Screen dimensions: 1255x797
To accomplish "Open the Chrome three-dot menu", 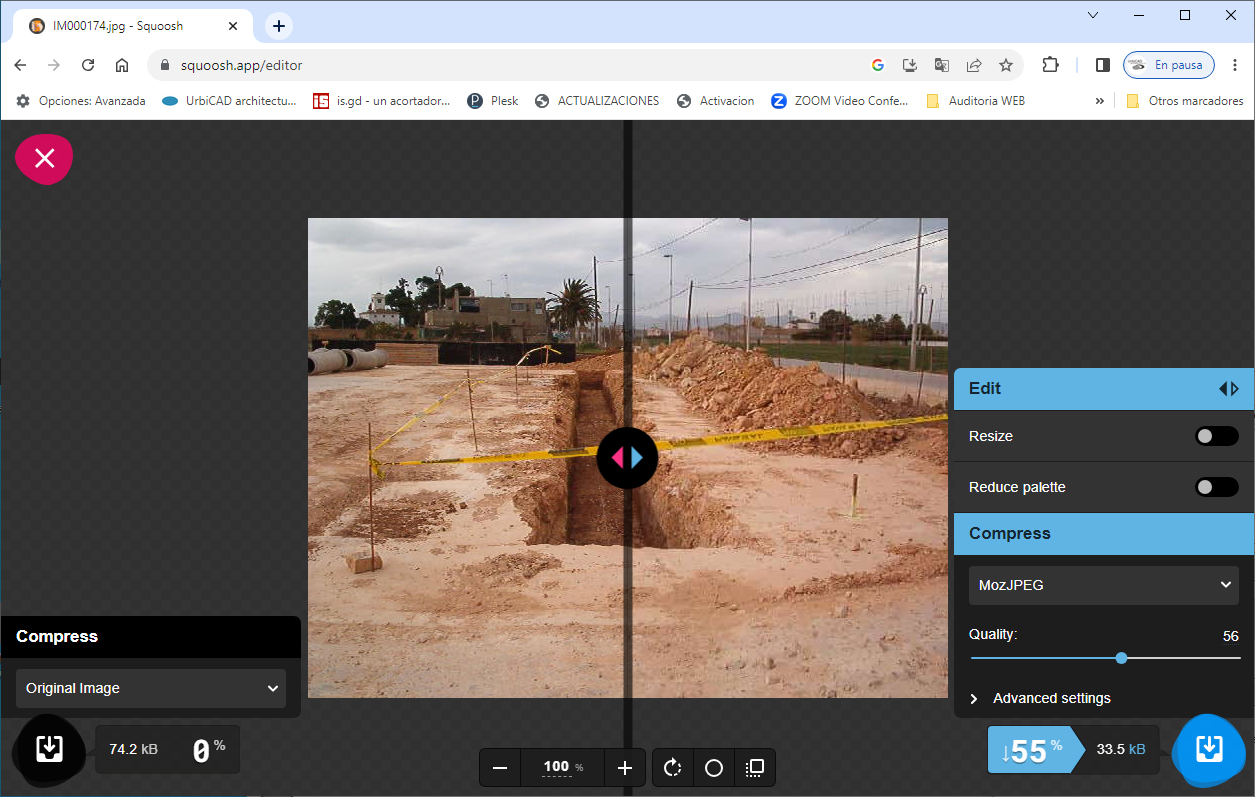I will click(1234, 65).
